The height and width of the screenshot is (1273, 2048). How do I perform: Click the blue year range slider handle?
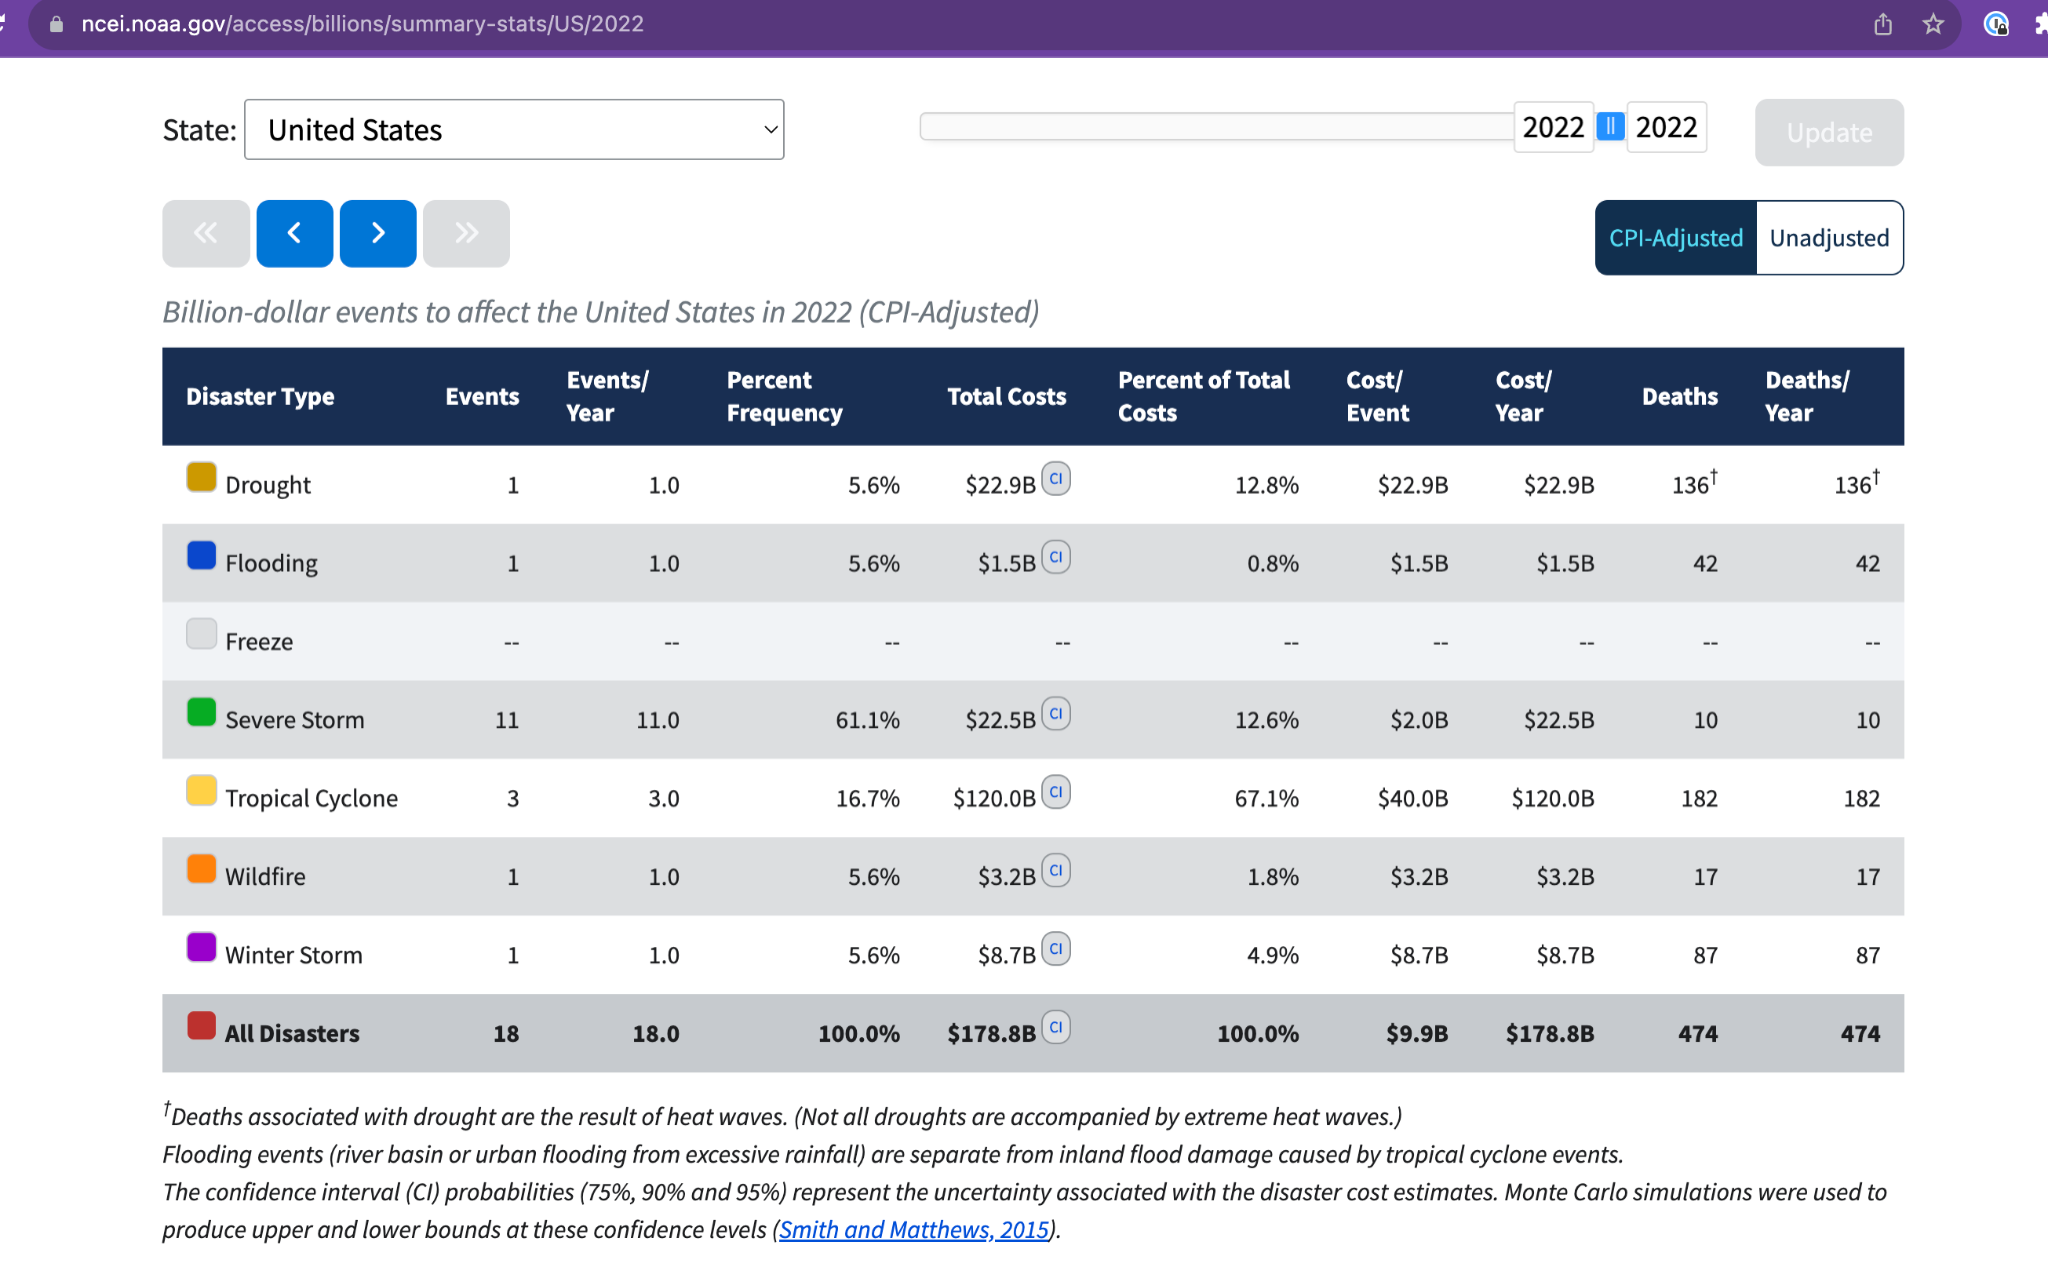click(x=1610, y=127)
